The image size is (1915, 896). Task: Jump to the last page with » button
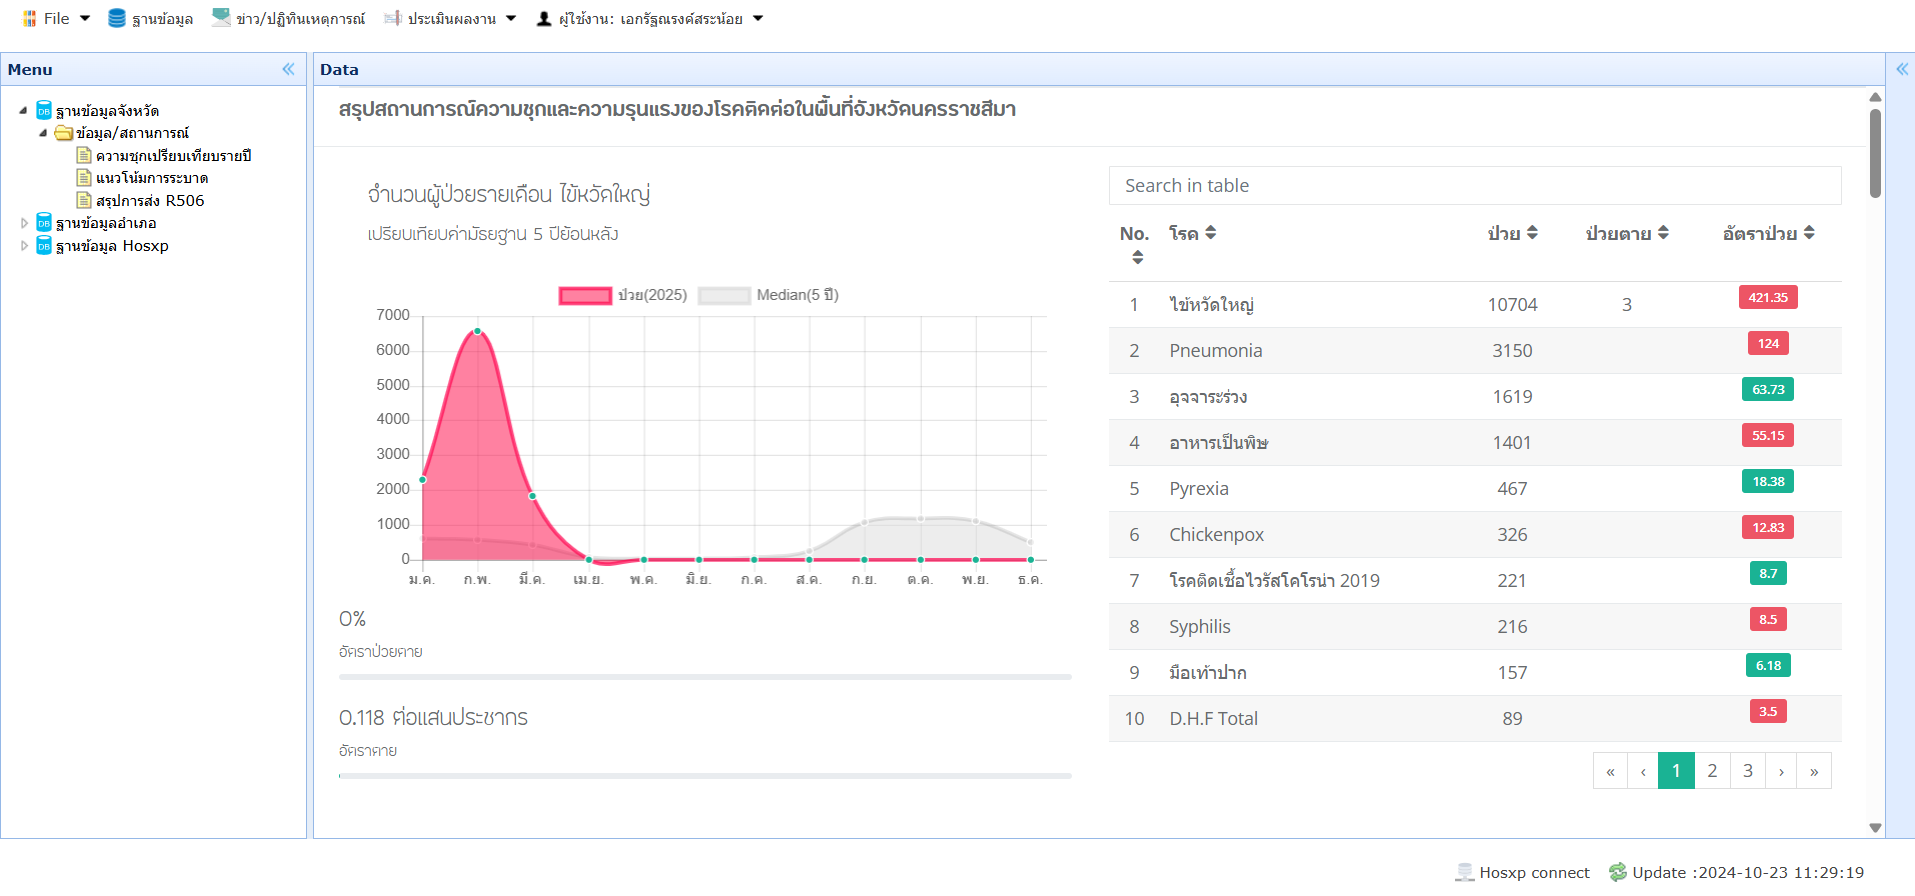click(x=1814, y=771)
